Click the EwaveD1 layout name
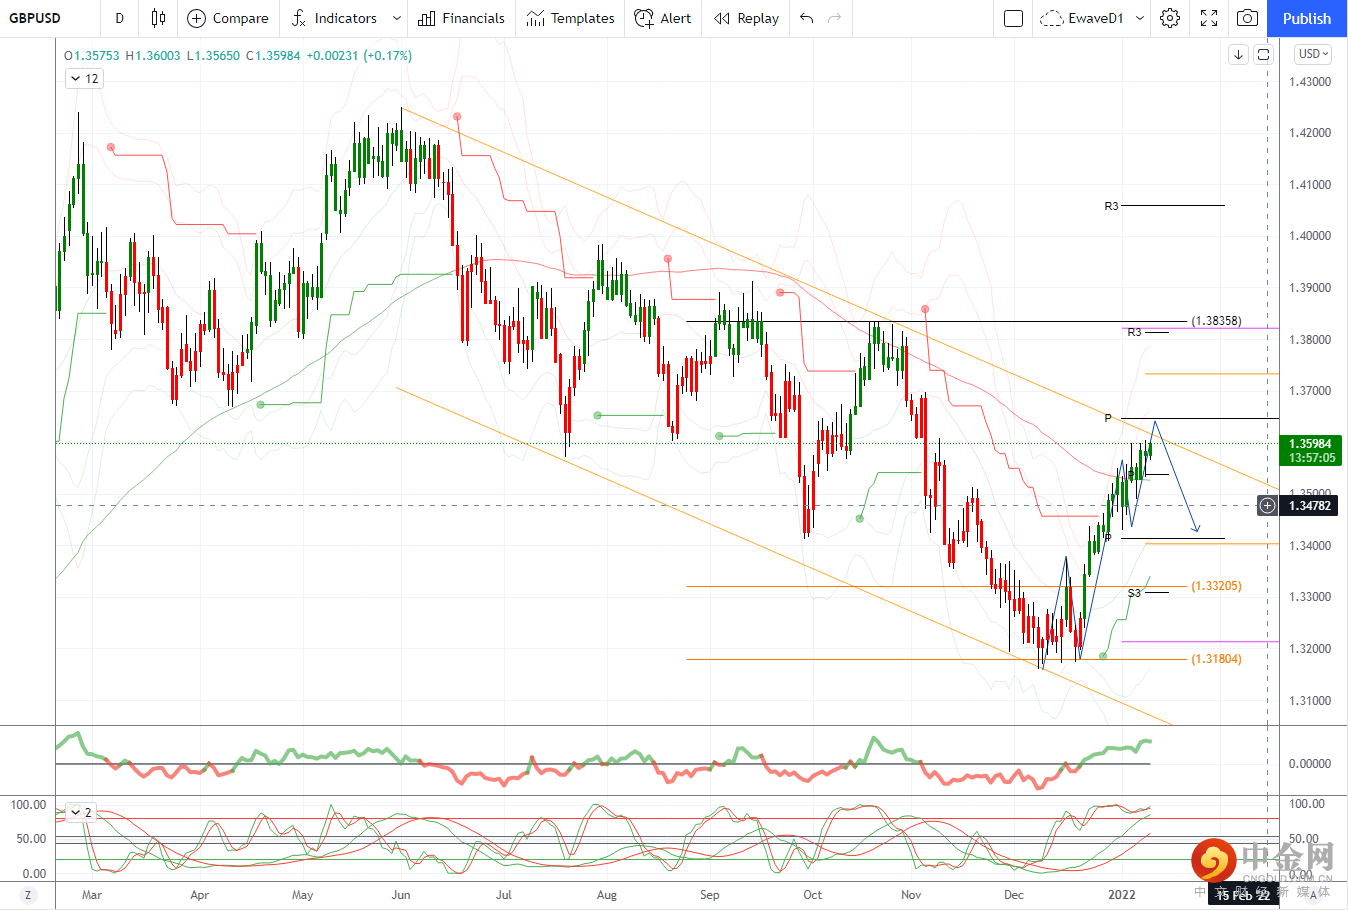The image size is (1348, 910). [1096, 18]
